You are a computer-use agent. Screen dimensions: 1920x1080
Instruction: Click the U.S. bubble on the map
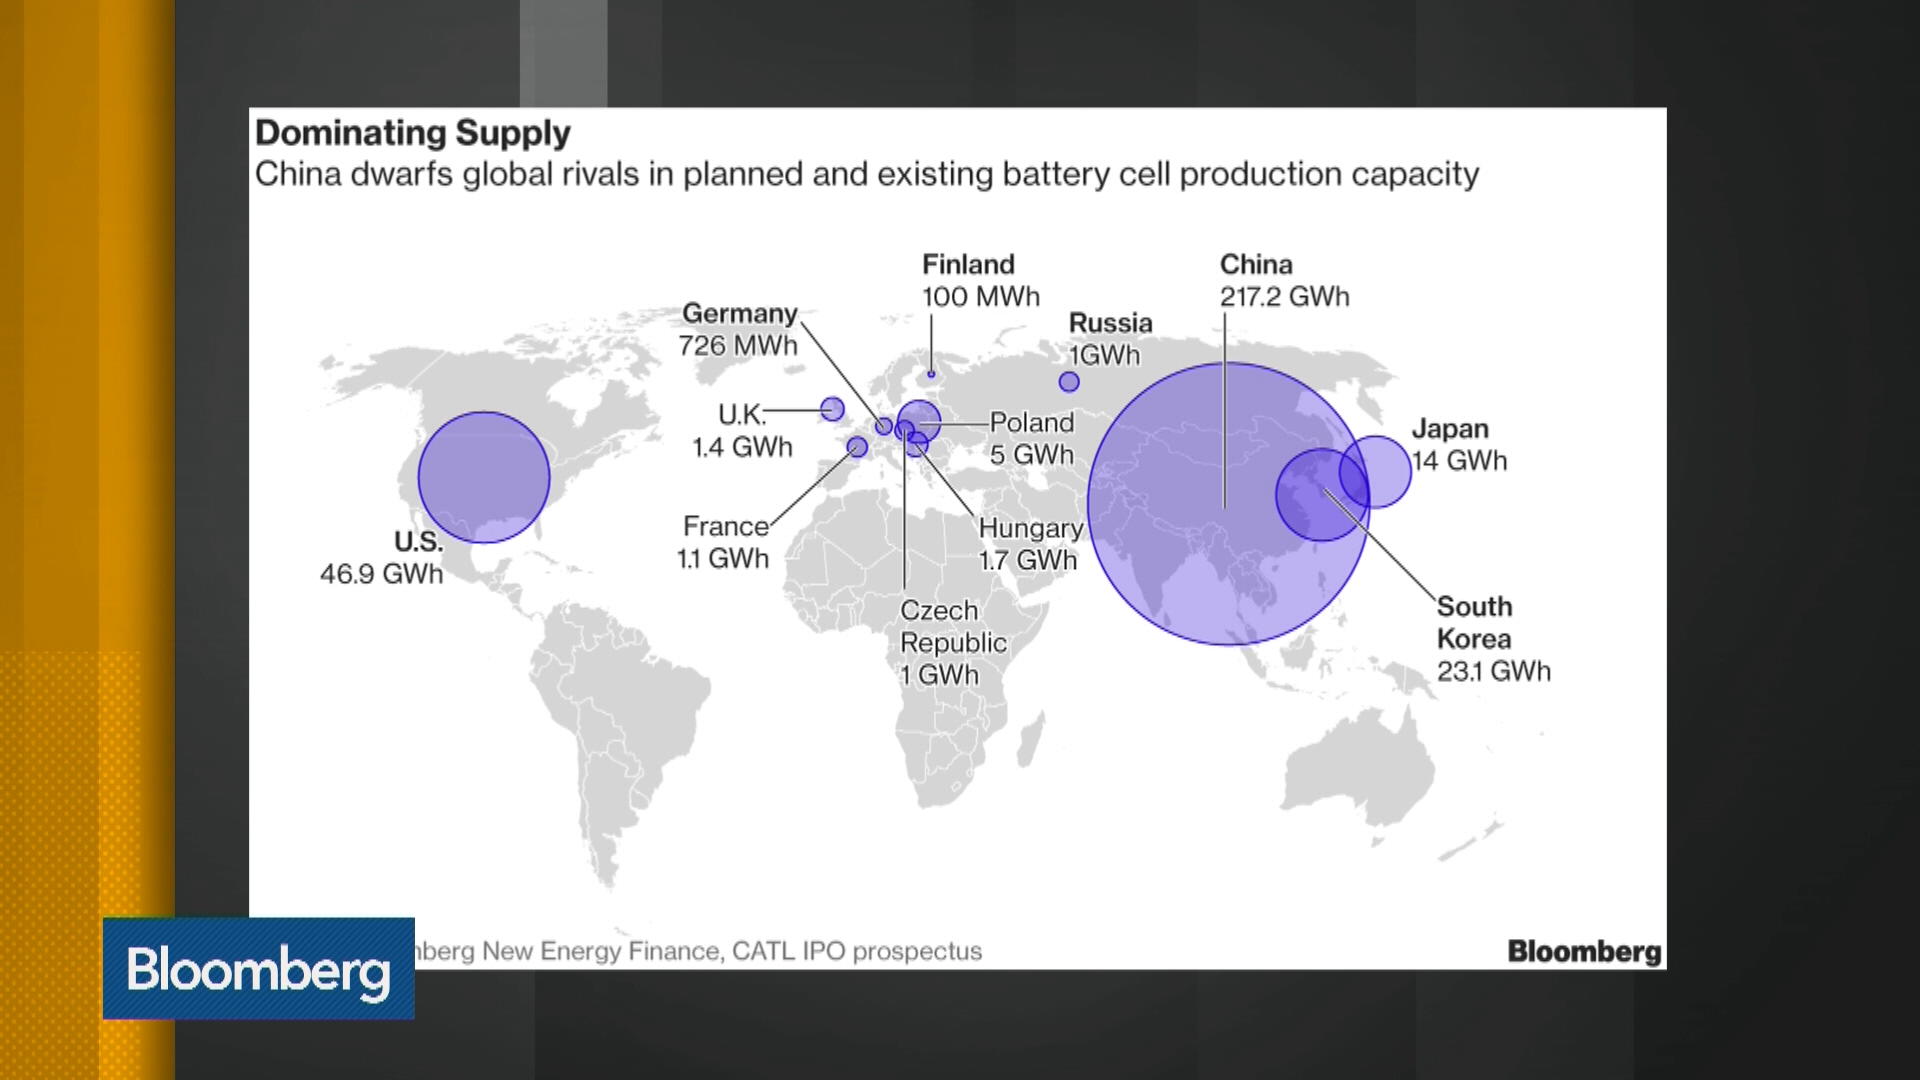click(x=484, y=477)
